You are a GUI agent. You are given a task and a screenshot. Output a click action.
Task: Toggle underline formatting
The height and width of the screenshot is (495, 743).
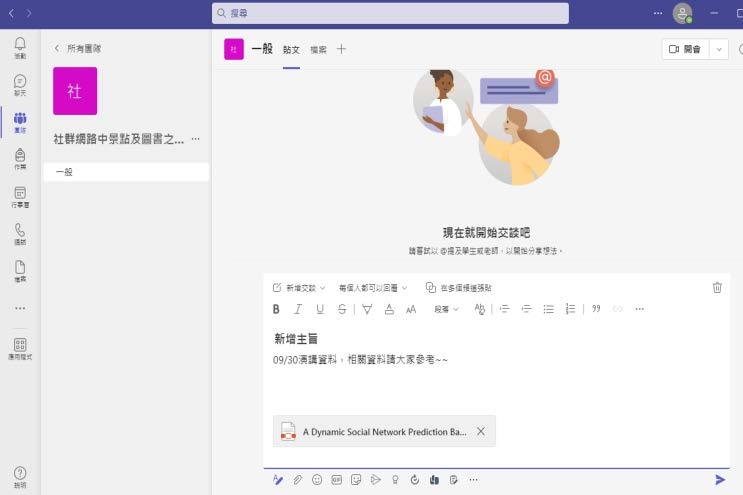(x=320, y=309)
